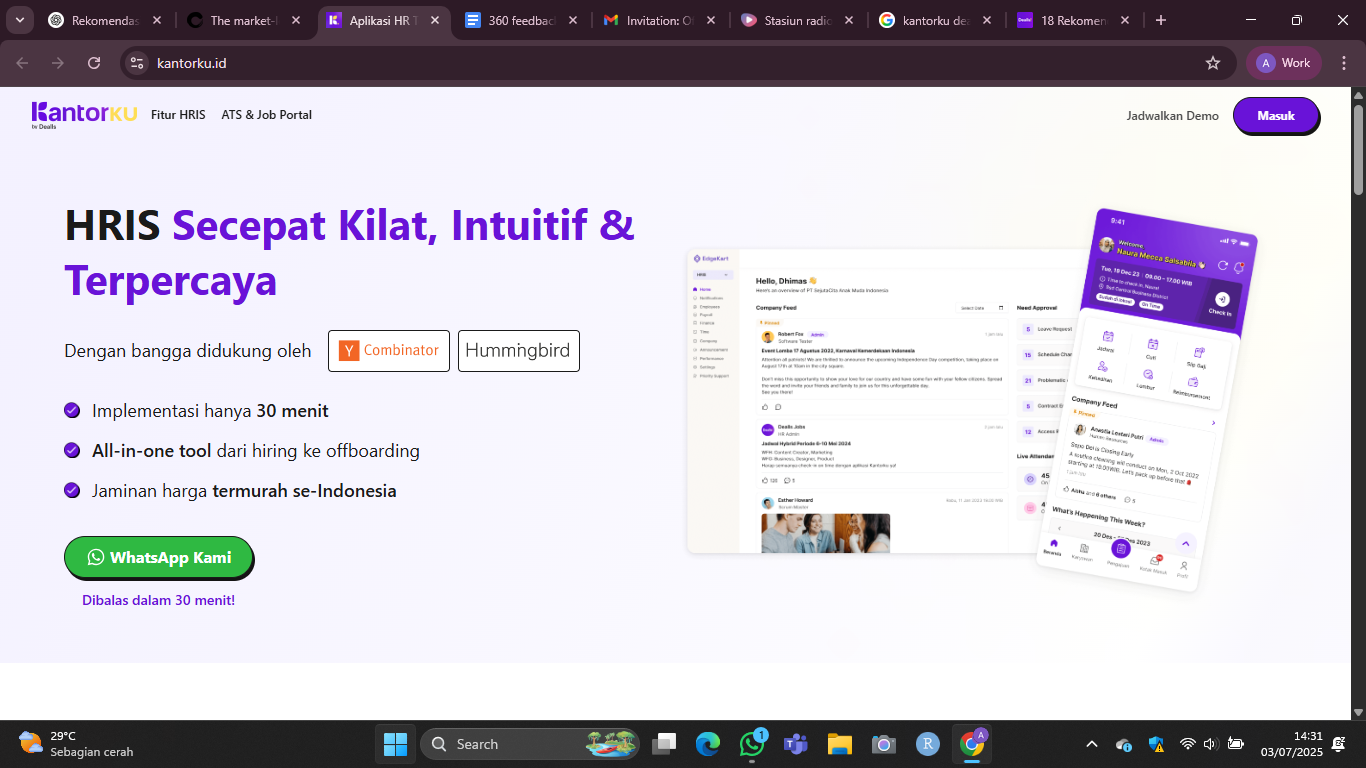Screen dimensions: 1366x768
Task: Close the Aplikasi HR tab
Action: (x=434, y=20)
